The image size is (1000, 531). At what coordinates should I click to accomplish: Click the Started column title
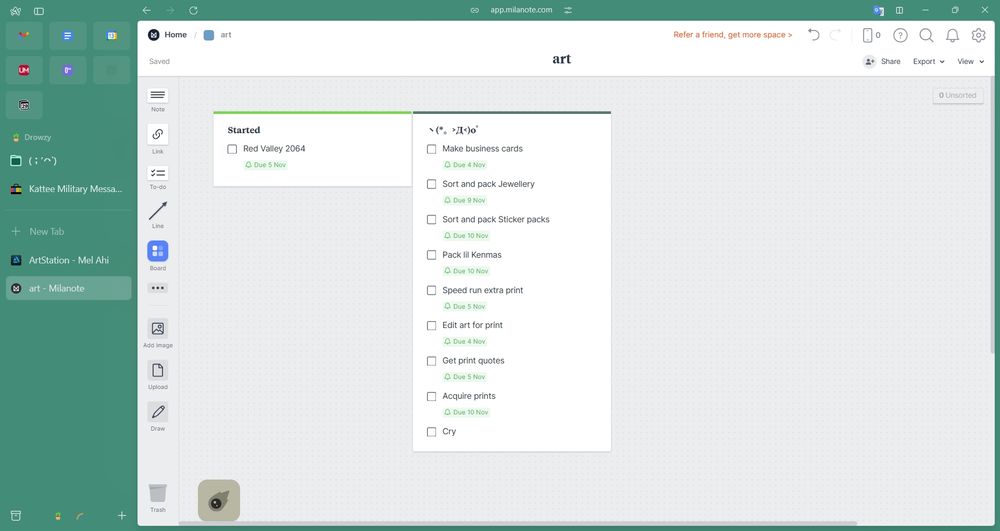point(244,130)
